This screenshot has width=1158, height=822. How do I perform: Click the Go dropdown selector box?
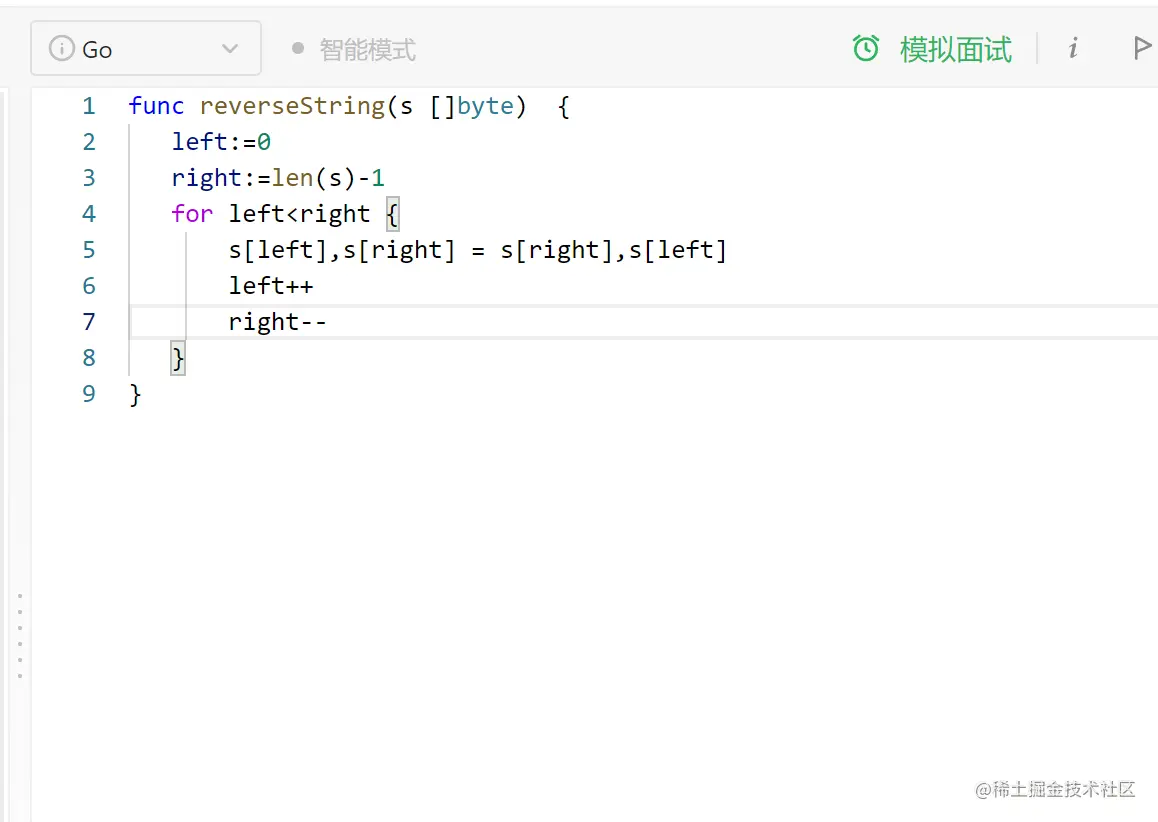[x=145, y=47]
